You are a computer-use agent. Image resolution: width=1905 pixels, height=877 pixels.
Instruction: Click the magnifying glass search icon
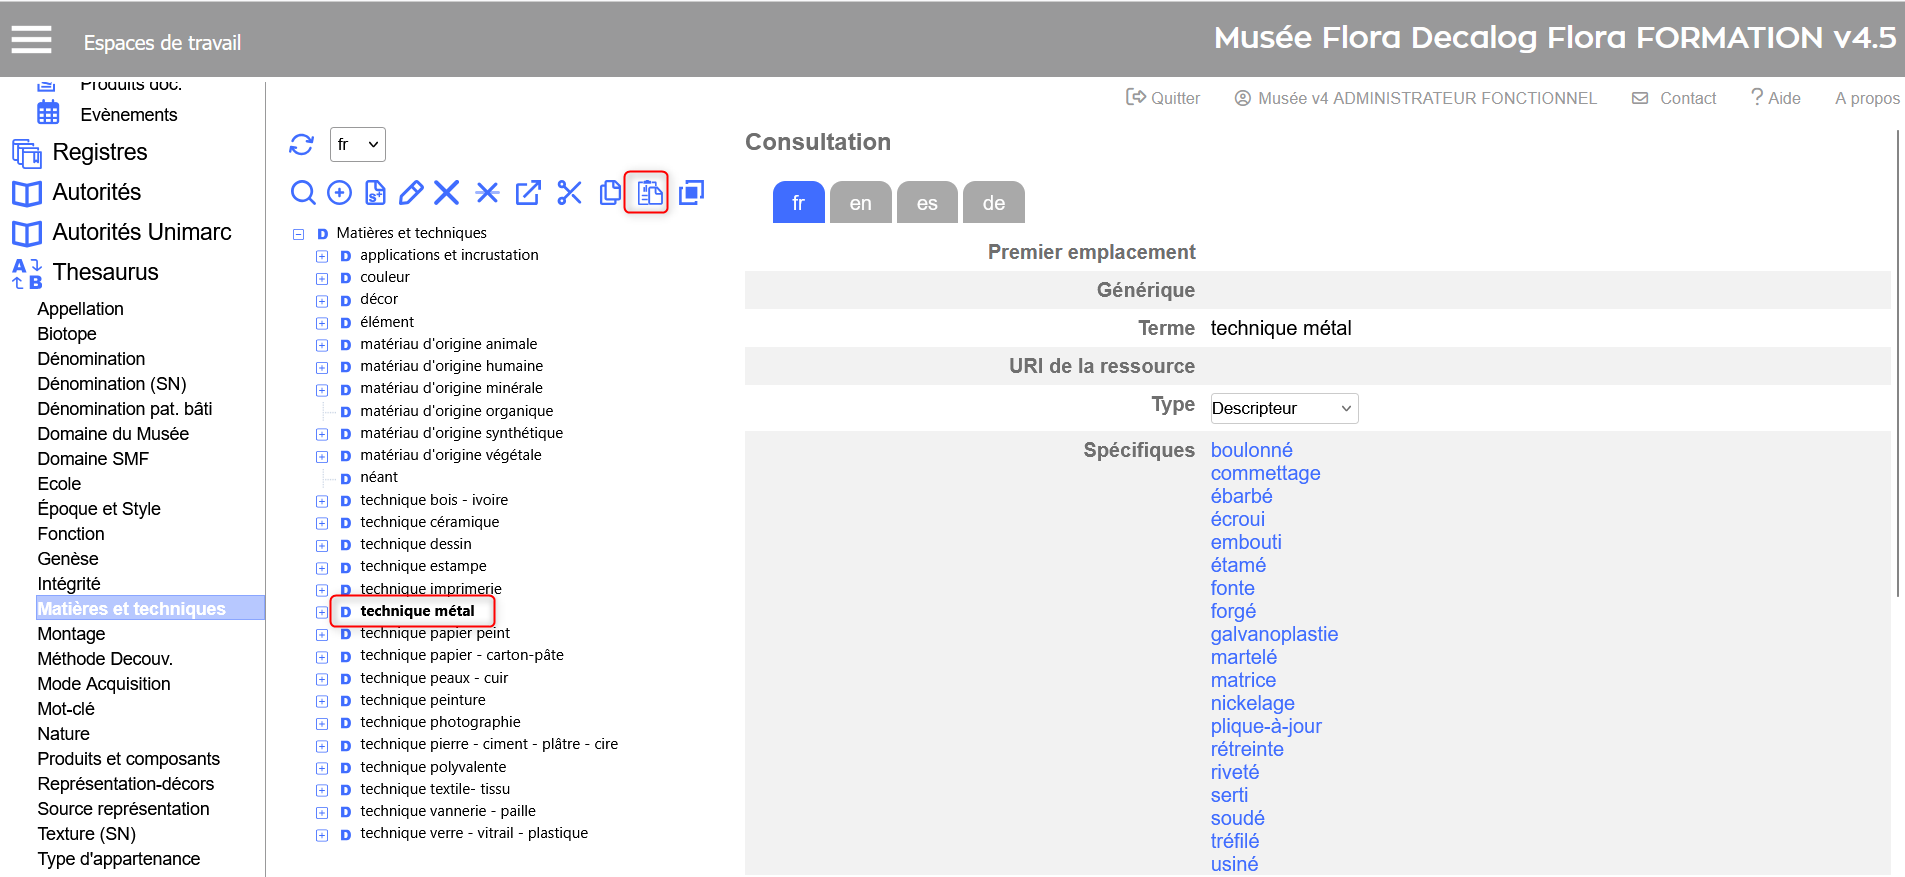coord(303,192)
